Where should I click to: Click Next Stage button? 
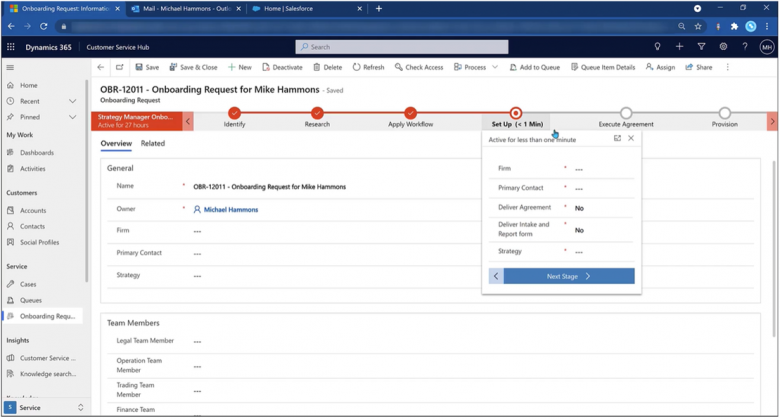(569, 276)
